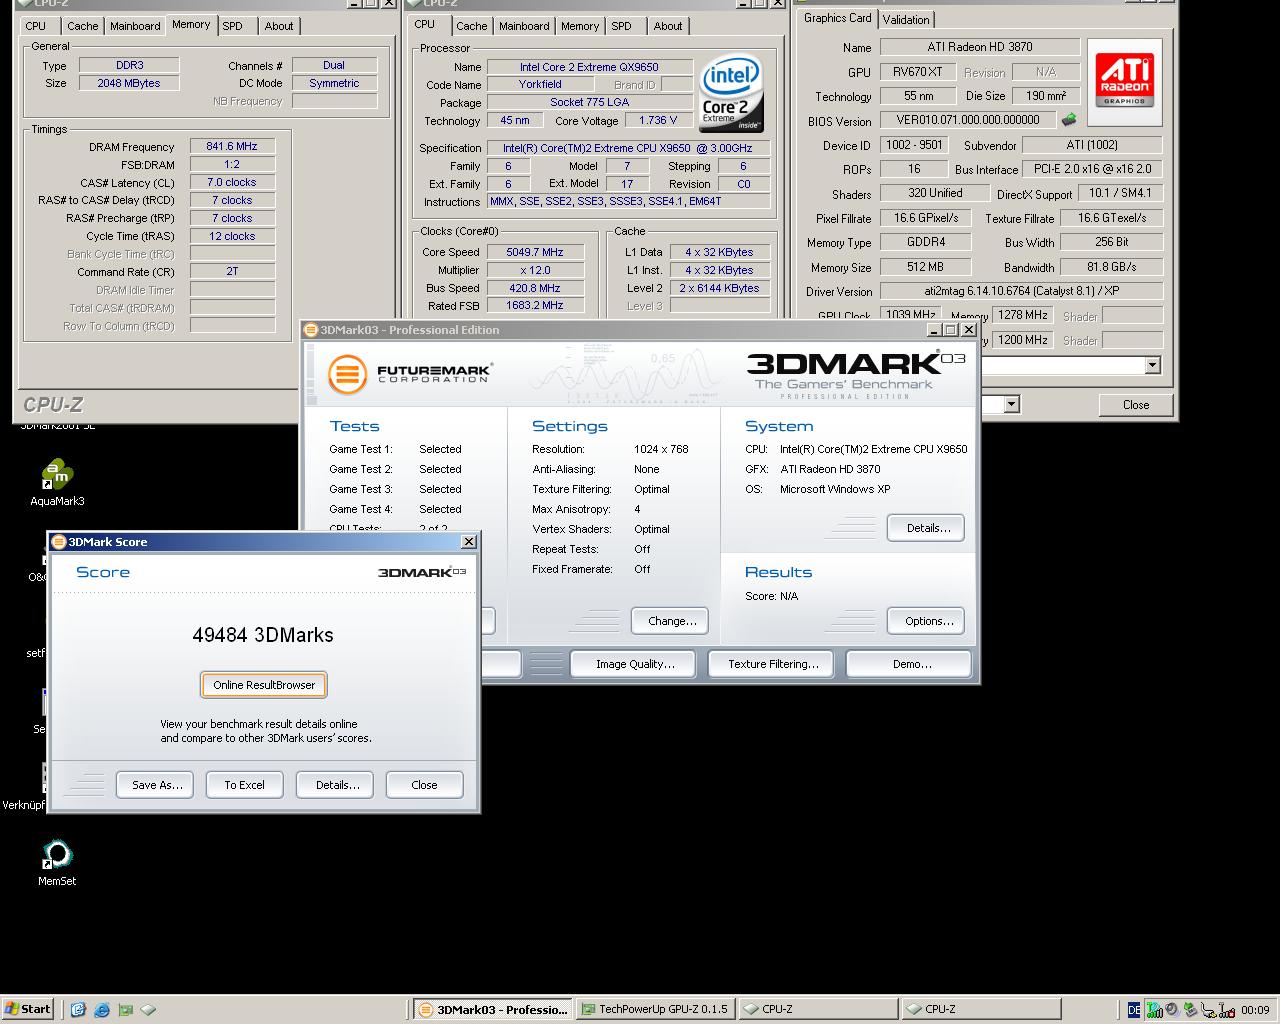Click the 3DMark Score title bar icon
Screen dimensions: 1280x1024
(x=59, y=542)
